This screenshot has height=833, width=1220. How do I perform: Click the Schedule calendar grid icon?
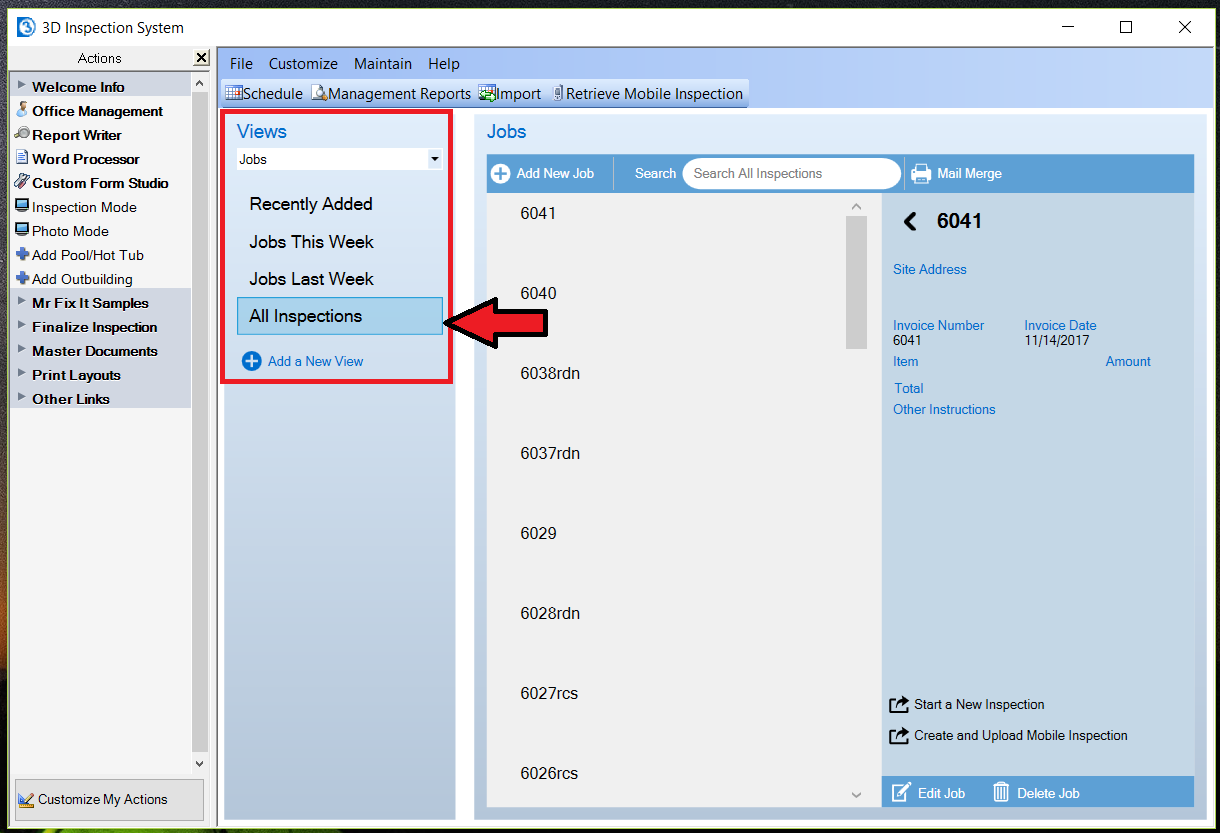(234, 93)
